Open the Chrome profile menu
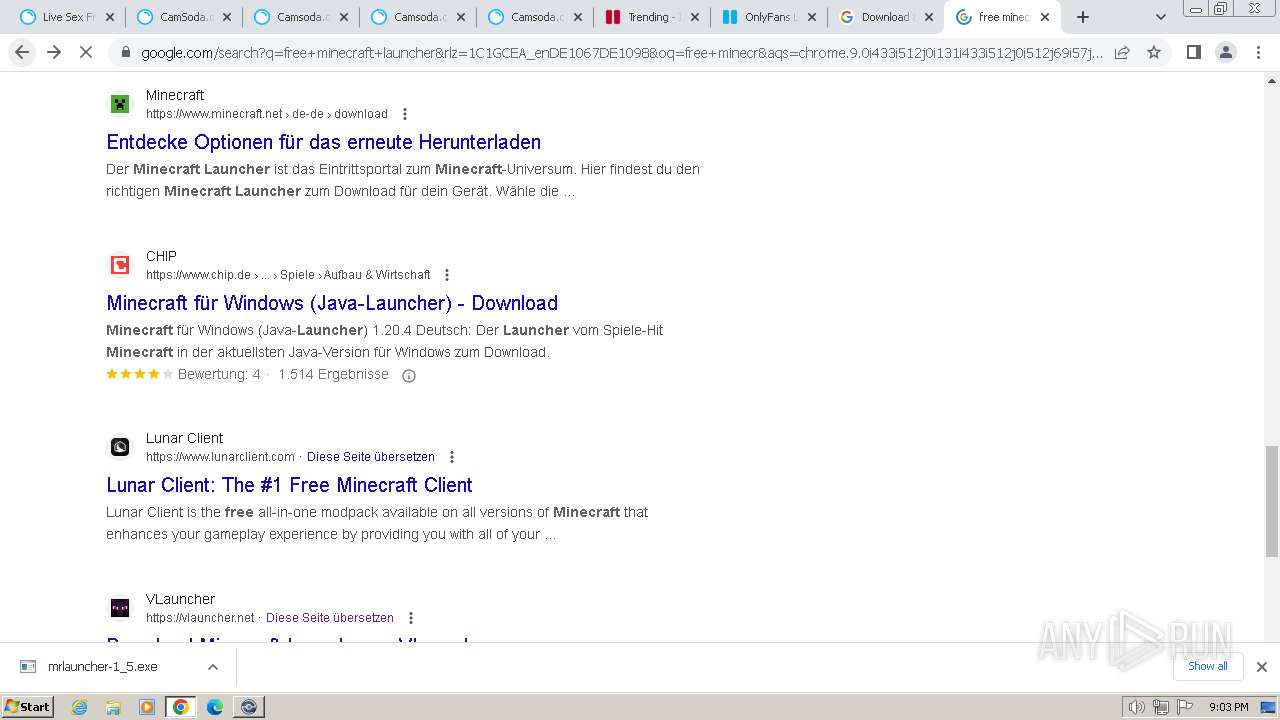This screenshot has width=1280, height=720. point(1226,52)
